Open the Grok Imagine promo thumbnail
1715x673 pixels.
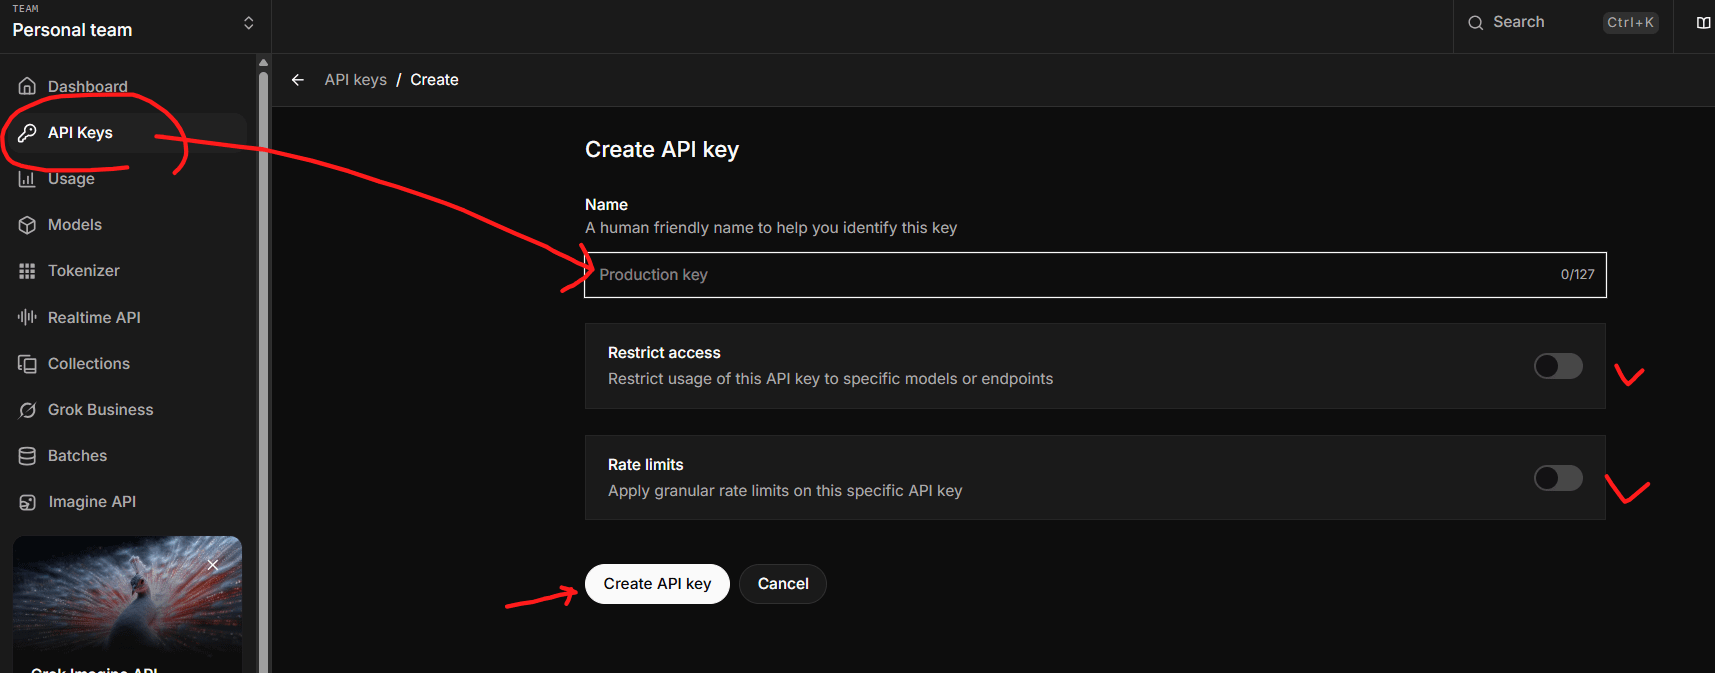coord(127,605)
